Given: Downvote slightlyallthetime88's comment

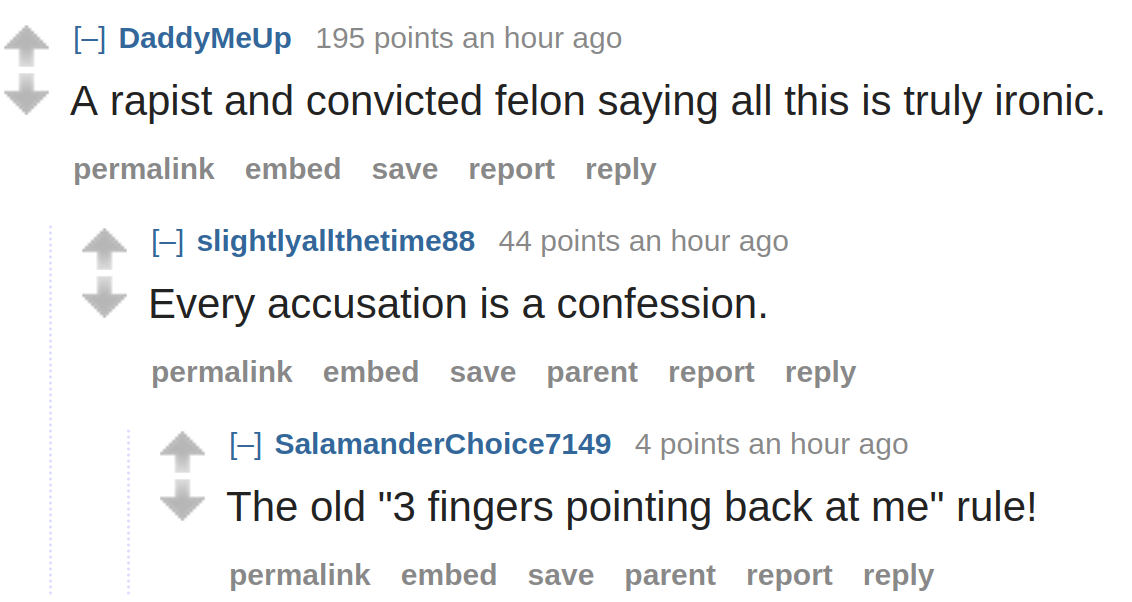Looking at the screenshot, I should point(104,297).
